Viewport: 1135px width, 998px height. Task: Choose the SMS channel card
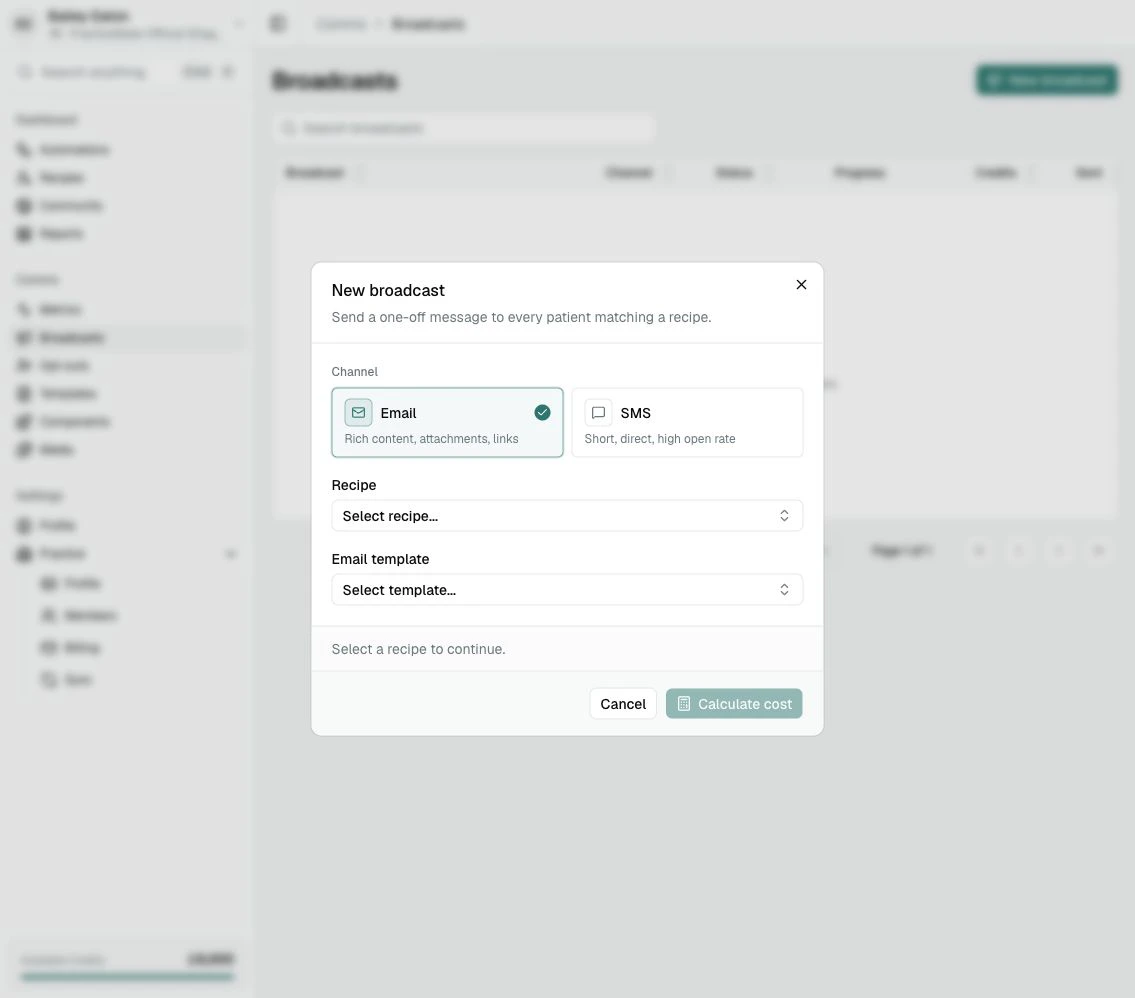pos(687,423)
